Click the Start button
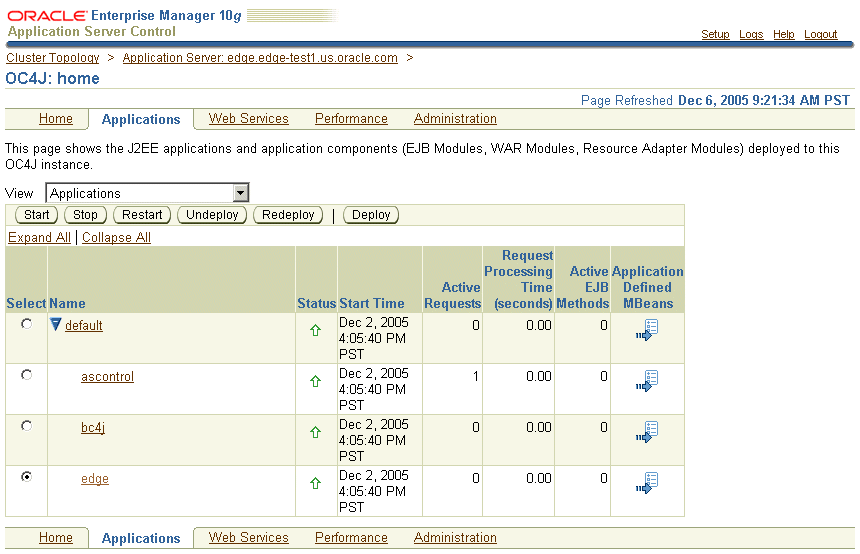The width and height of the screenshot is (860, 554). tap(36, 215)
